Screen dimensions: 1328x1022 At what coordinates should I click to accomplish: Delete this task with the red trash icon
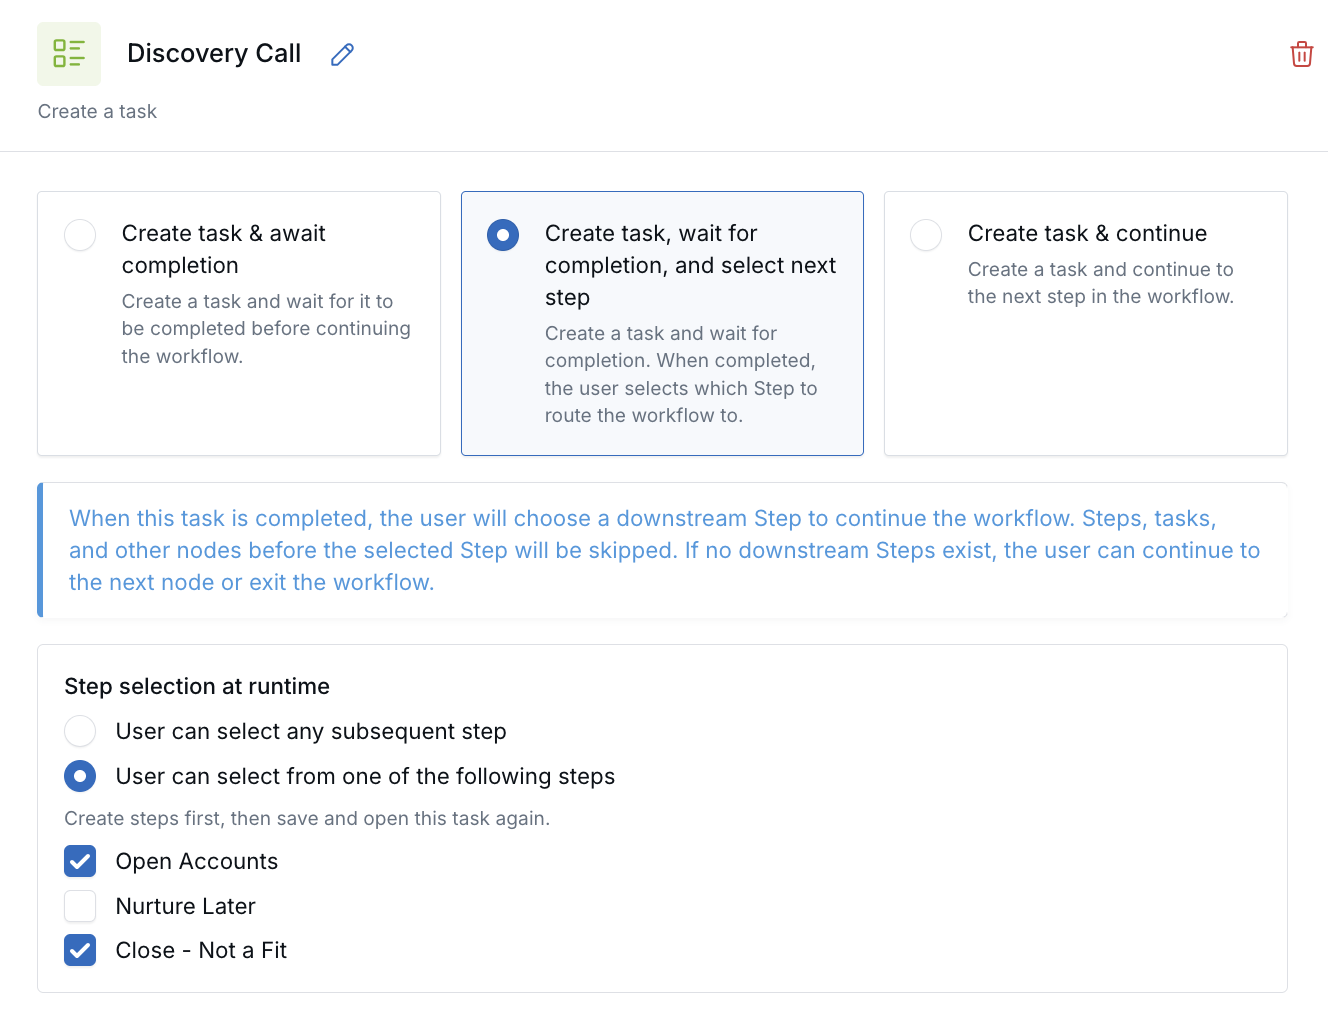pos(1301,54)
